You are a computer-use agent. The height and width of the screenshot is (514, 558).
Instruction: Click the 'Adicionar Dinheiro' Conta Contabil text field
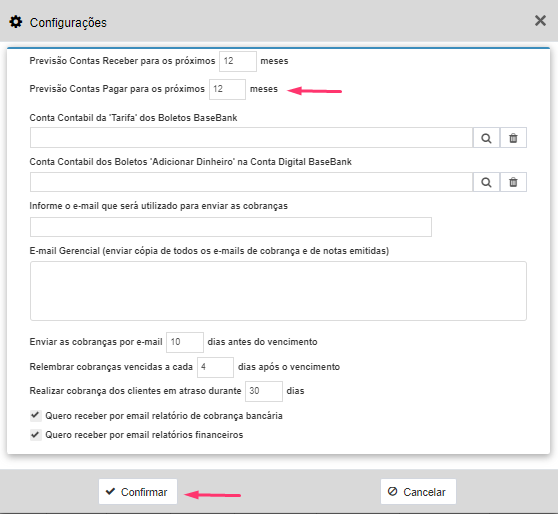(251, 182)
